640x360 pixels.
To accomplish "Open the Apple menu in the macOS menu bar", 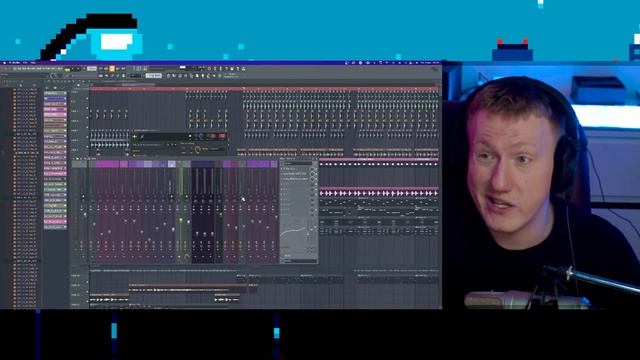I will coord(4,63).
